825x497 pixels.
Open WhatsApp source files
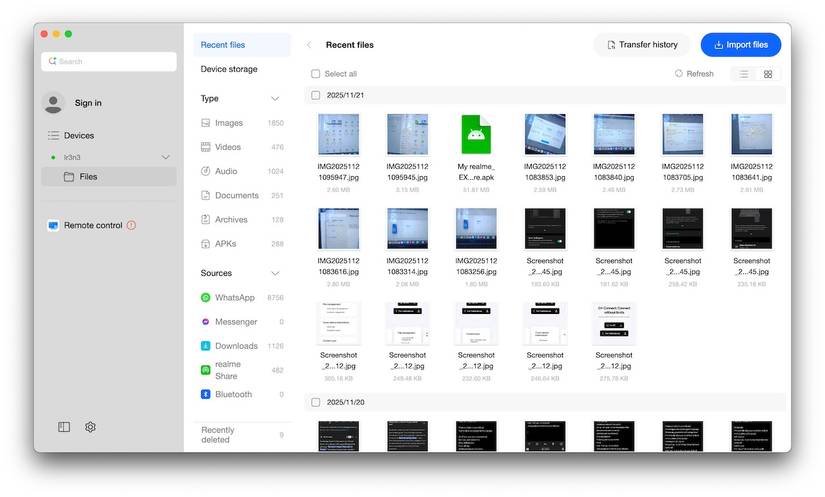click(x=234, y=298)
